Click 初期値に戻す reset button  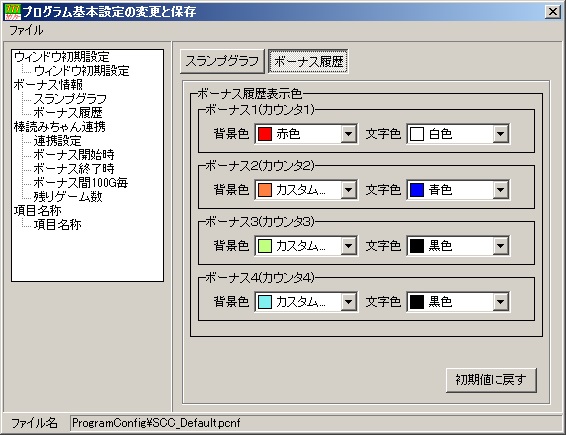tap(491, 380)
